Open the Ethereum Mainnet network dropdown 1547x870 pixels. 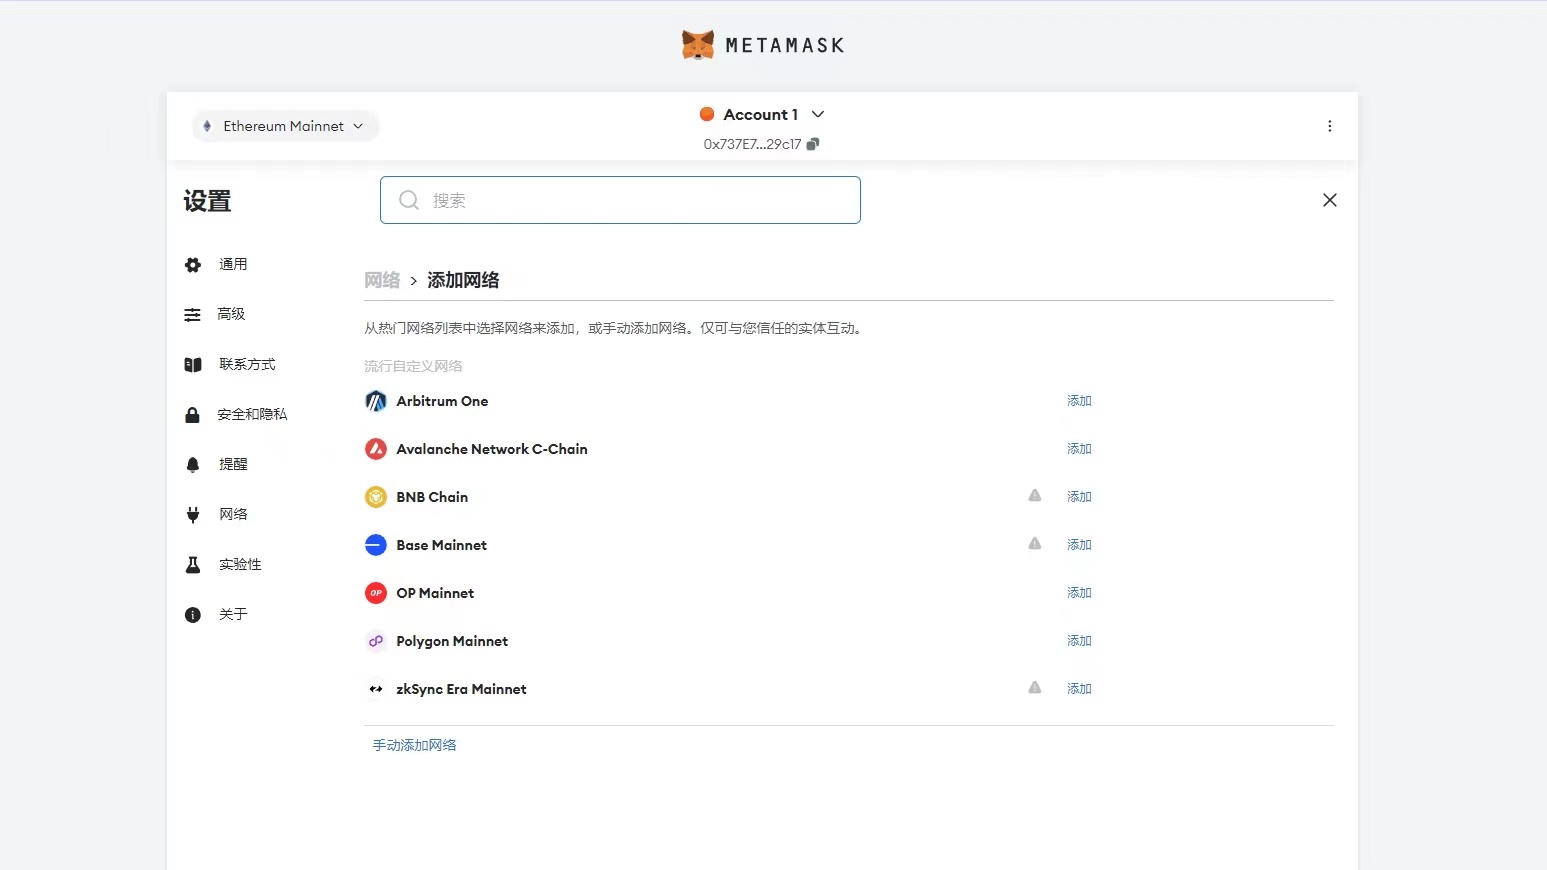[285, 126]
